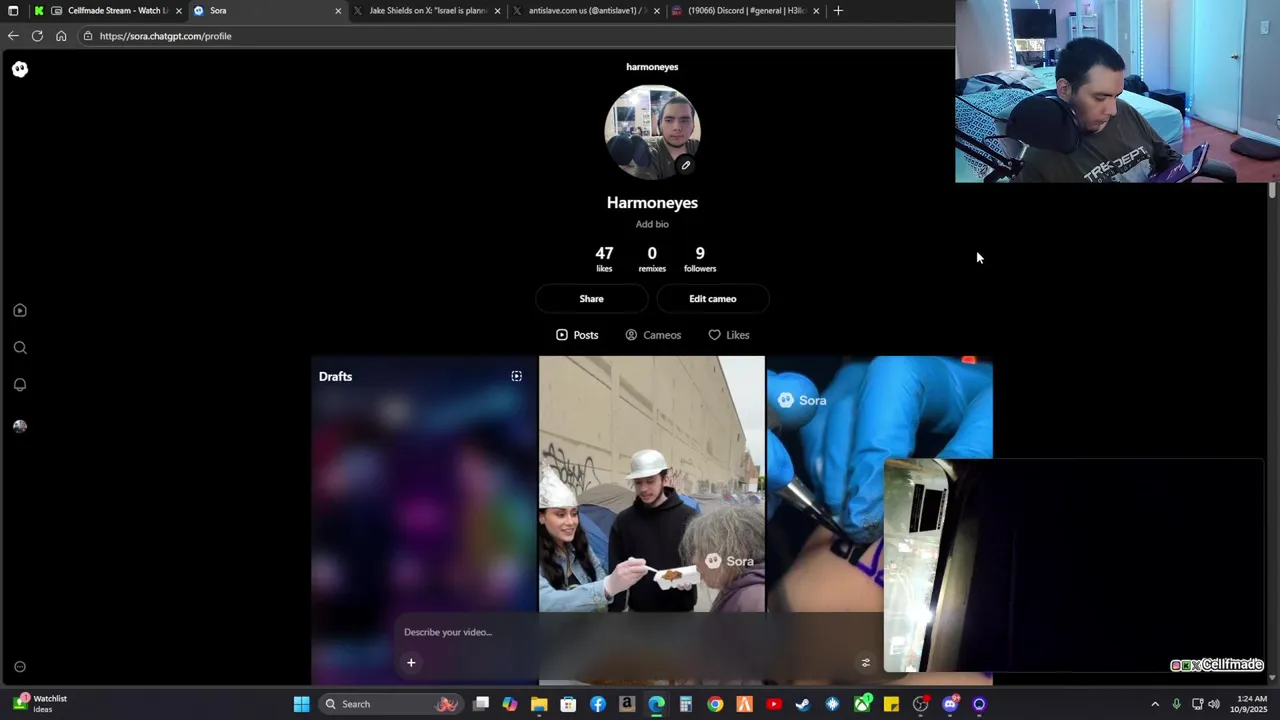Screen dimensions: 1280x720
Task: Open Sticky Notes from the taskbar
Action: (891, 704)
